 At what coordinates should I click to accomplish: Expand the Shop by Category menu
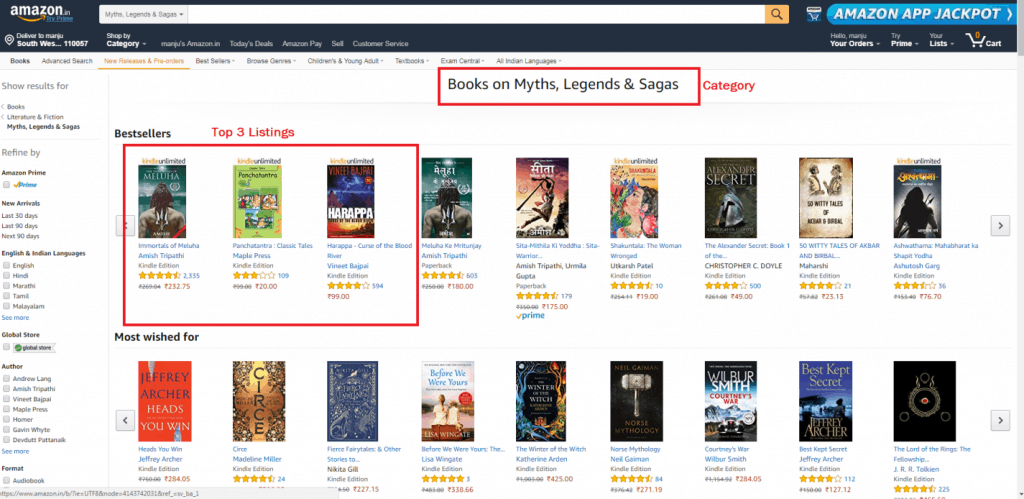[x=126, y=40]
